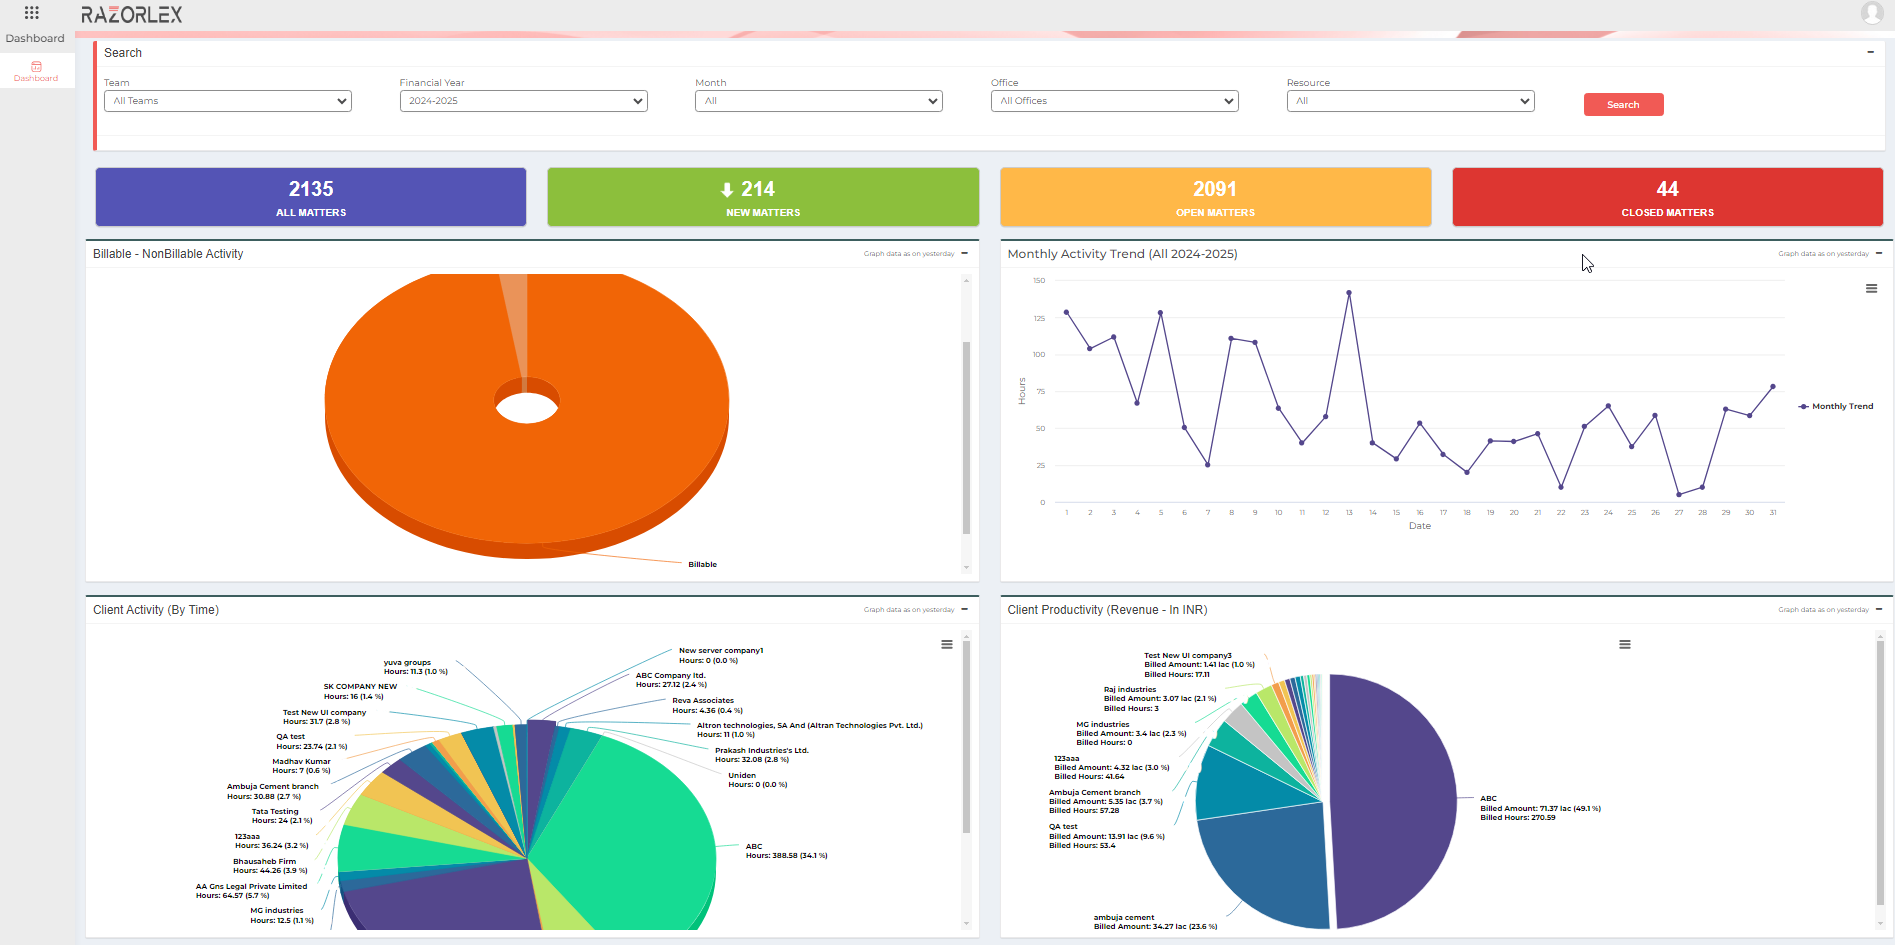Click the Dashboard heading at top left
The height and width of the screenshot is (945, 1895).
[x=35, y=38]
